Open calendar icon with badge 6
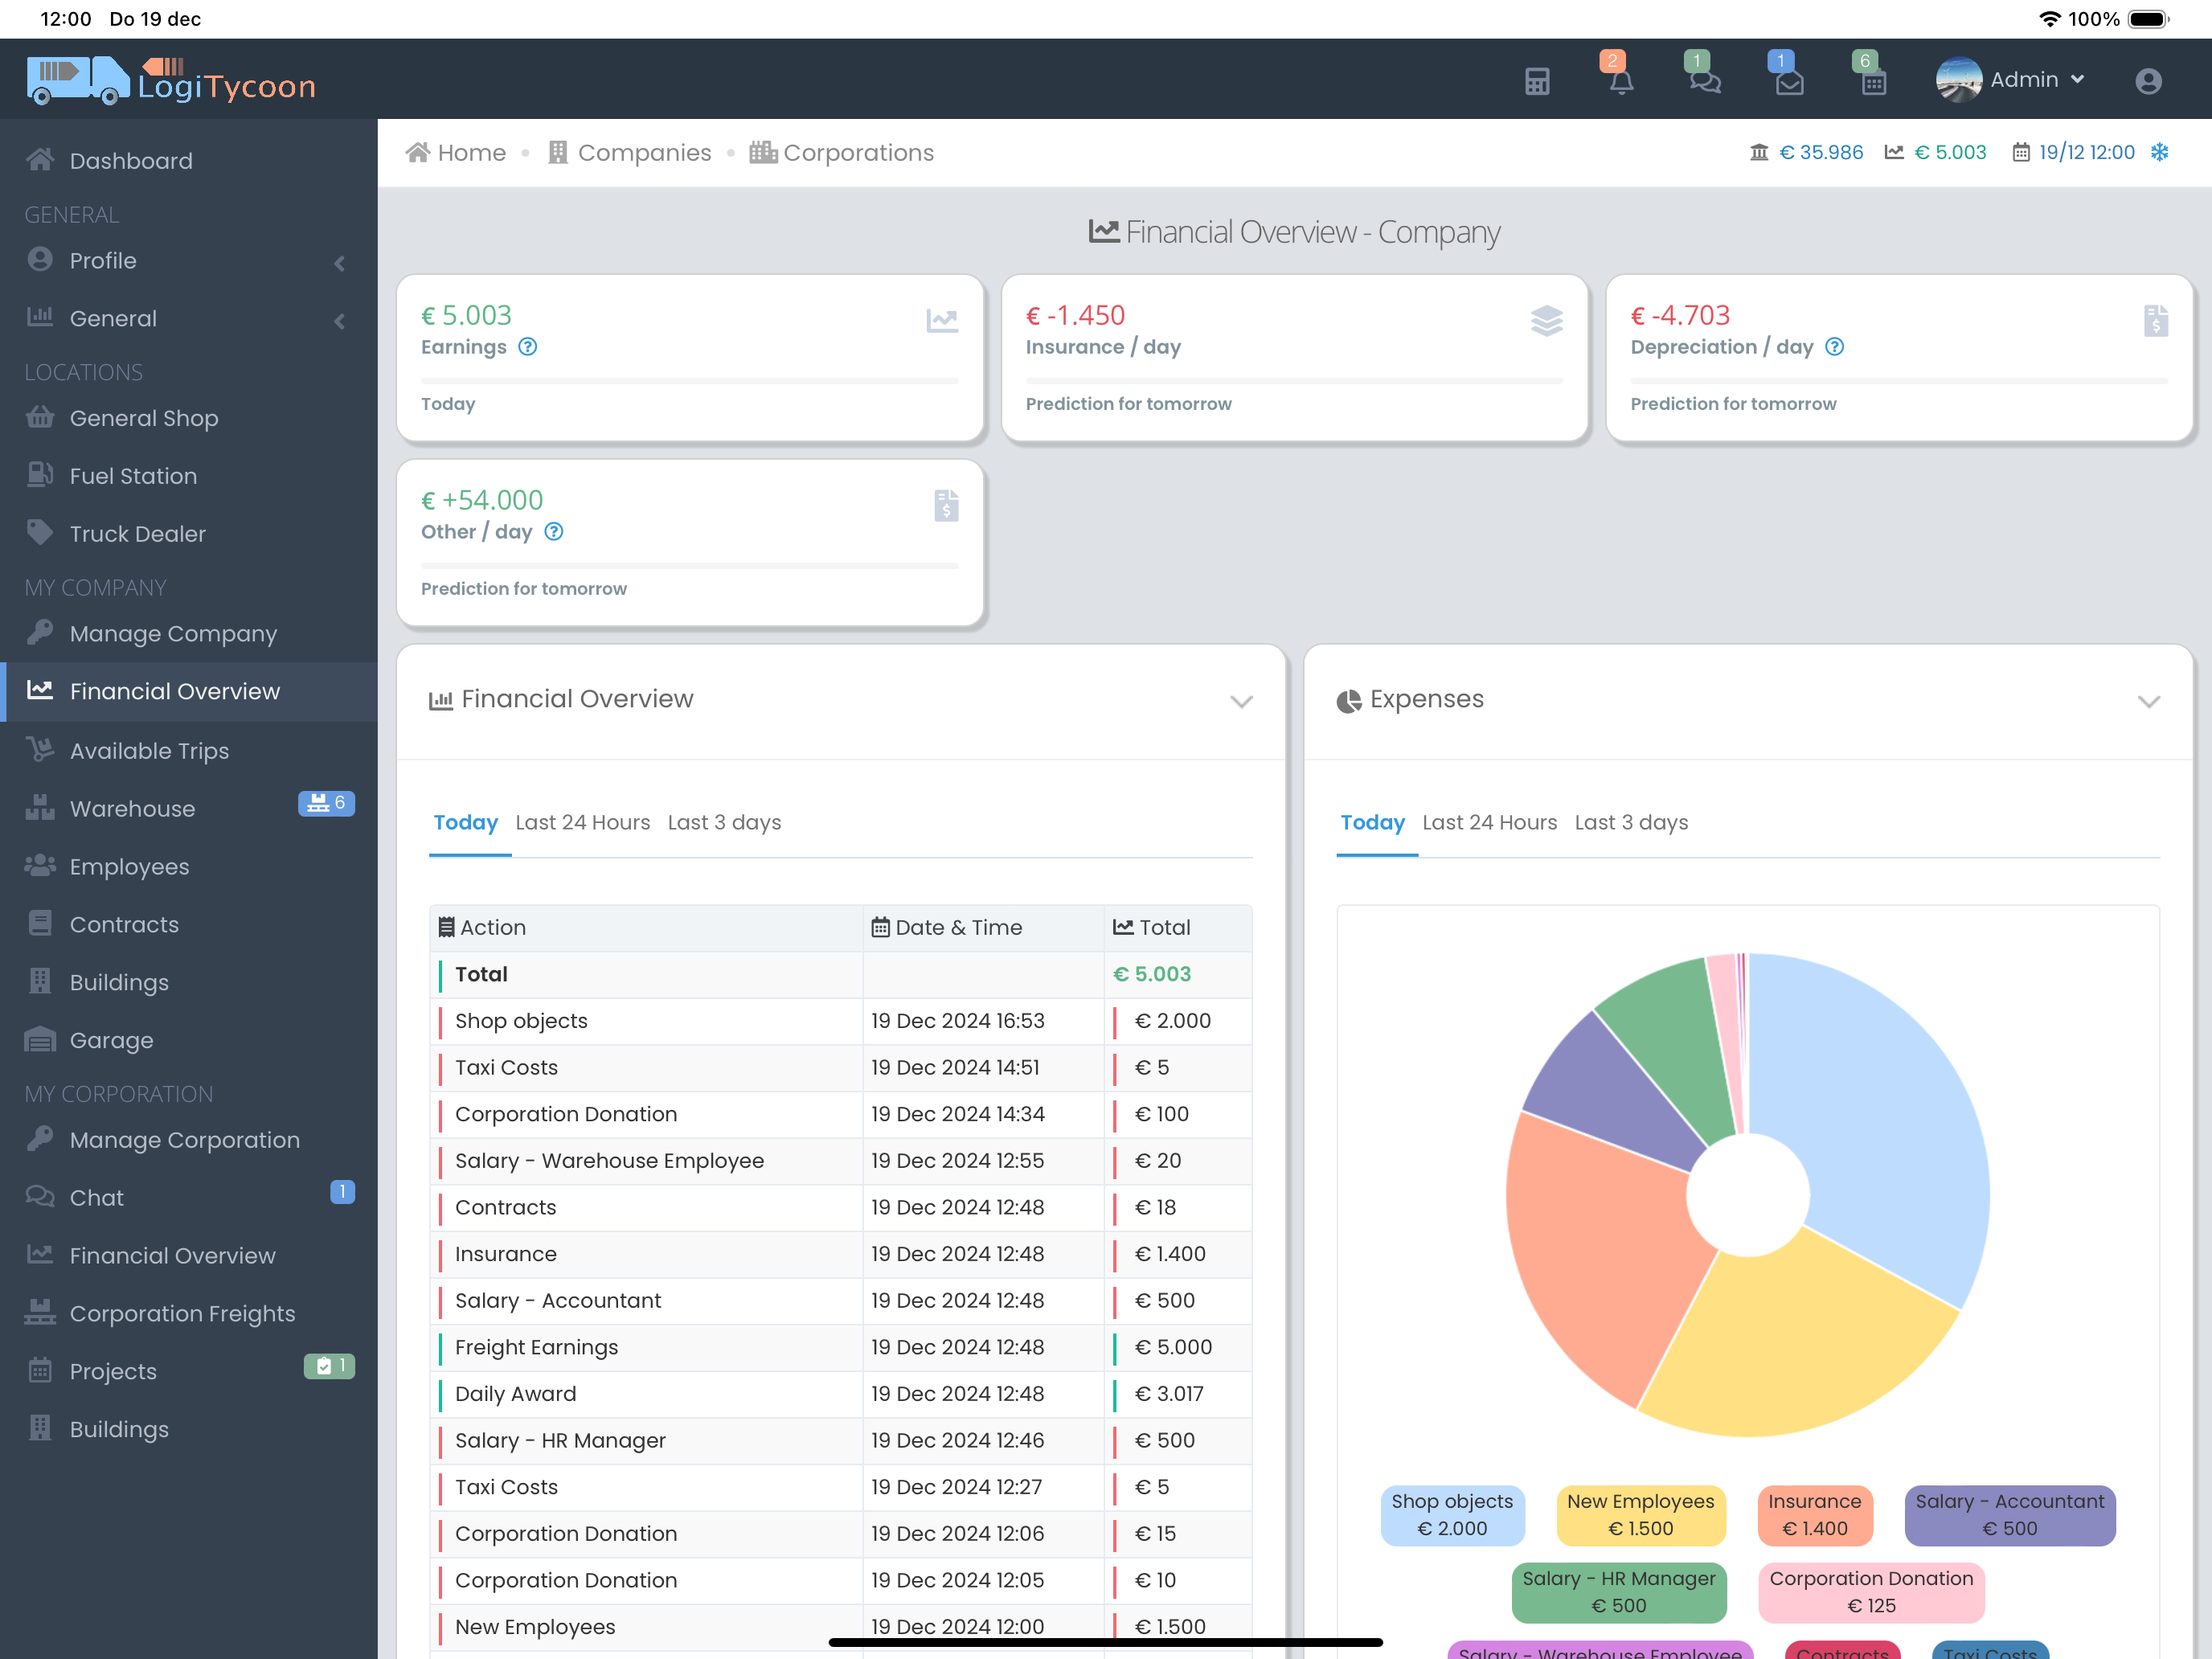This screenshot has width=2212, height=1659. coord(1873,81)
